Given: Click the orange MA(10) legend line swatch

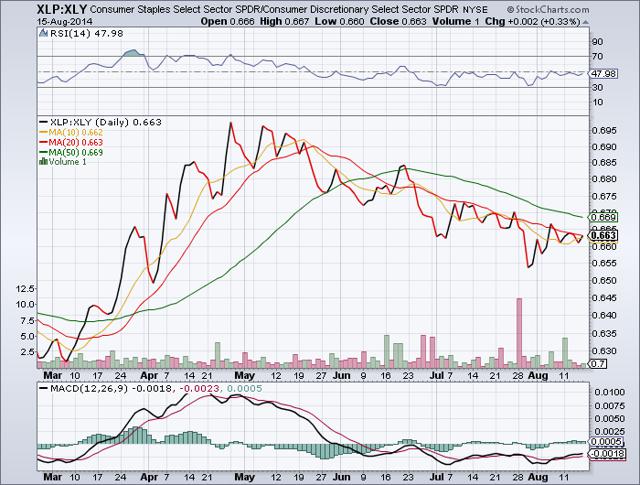Looking at the screenshot, I should (43, 132).
